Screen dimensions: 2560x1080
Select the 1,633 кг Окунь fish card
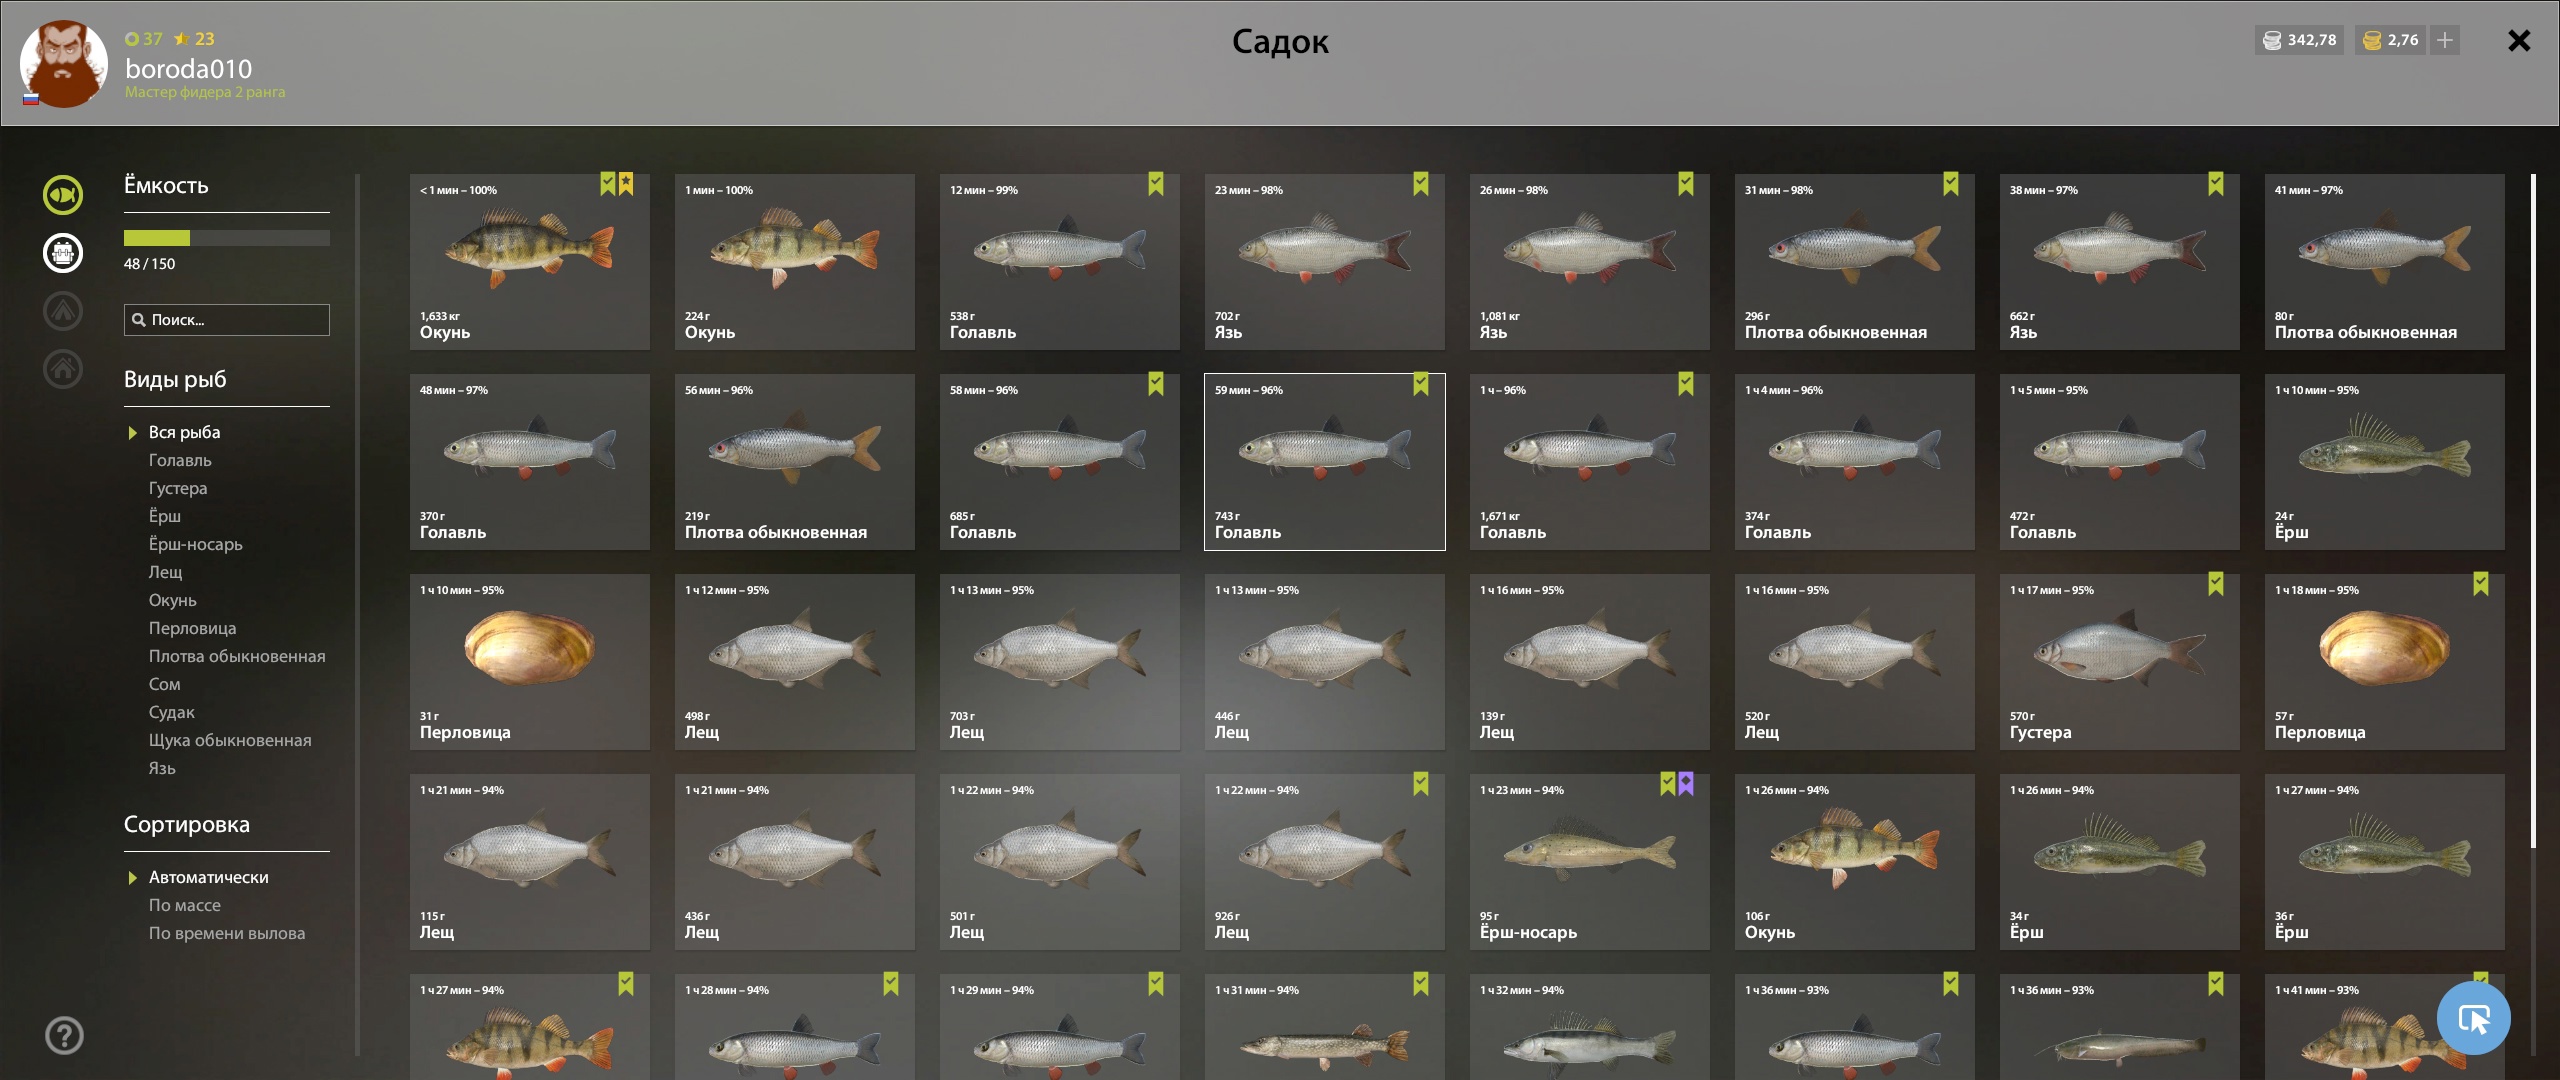tap(530, 262)
